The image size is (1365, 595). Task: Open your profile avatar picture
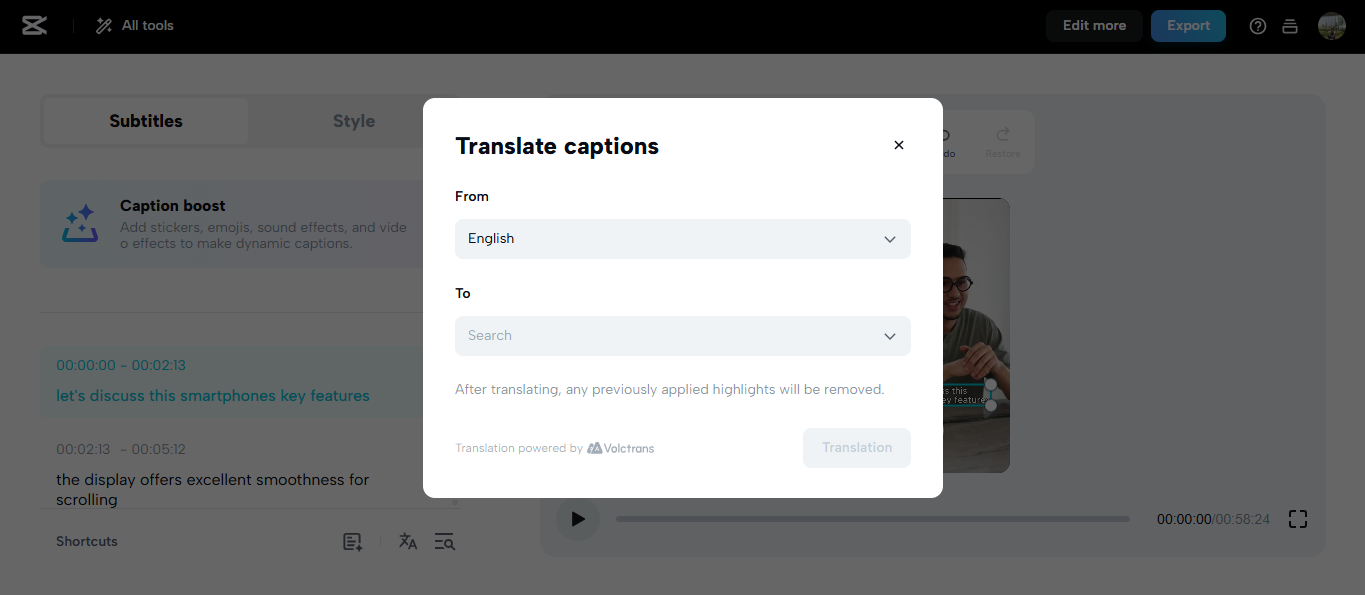pyautogui.click(x=1331, y=25)
